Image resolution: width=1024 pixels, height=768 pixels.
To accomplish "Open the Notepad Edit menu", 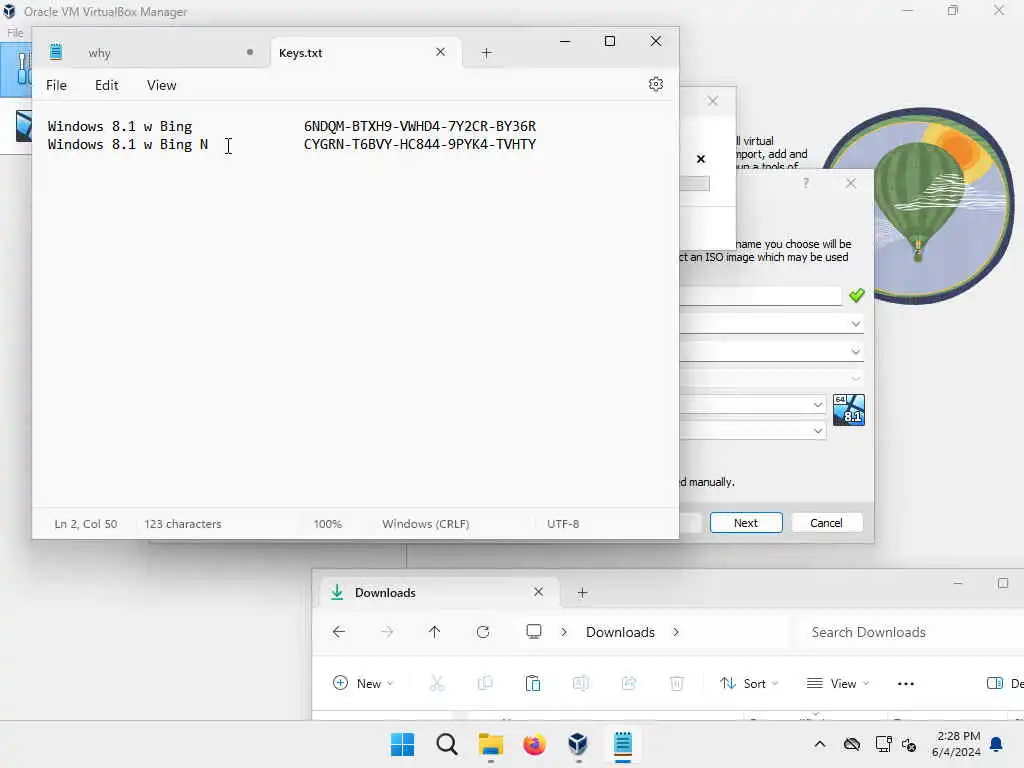I will pos(106,85).
